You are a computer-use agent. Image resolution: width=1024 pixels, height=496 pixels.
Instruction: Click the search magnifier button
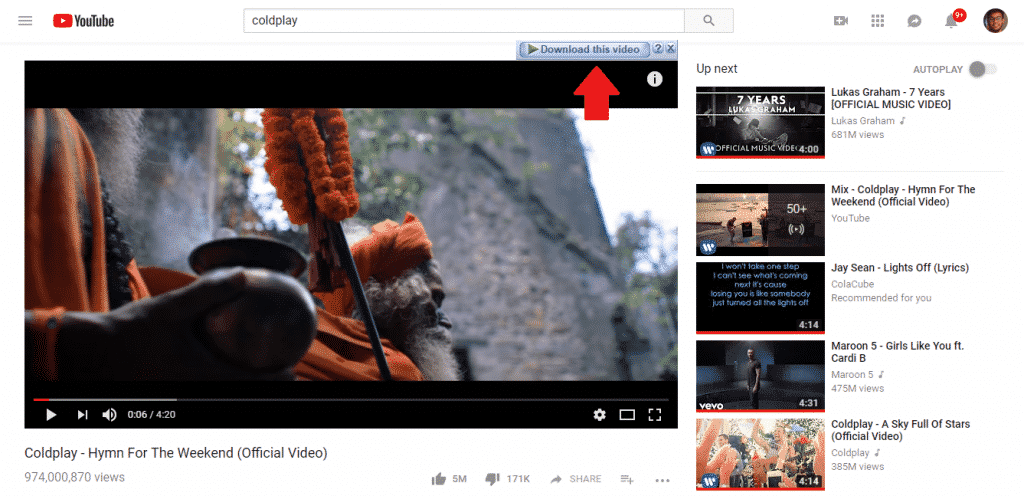pyautogui.click(x=709, y=21)
